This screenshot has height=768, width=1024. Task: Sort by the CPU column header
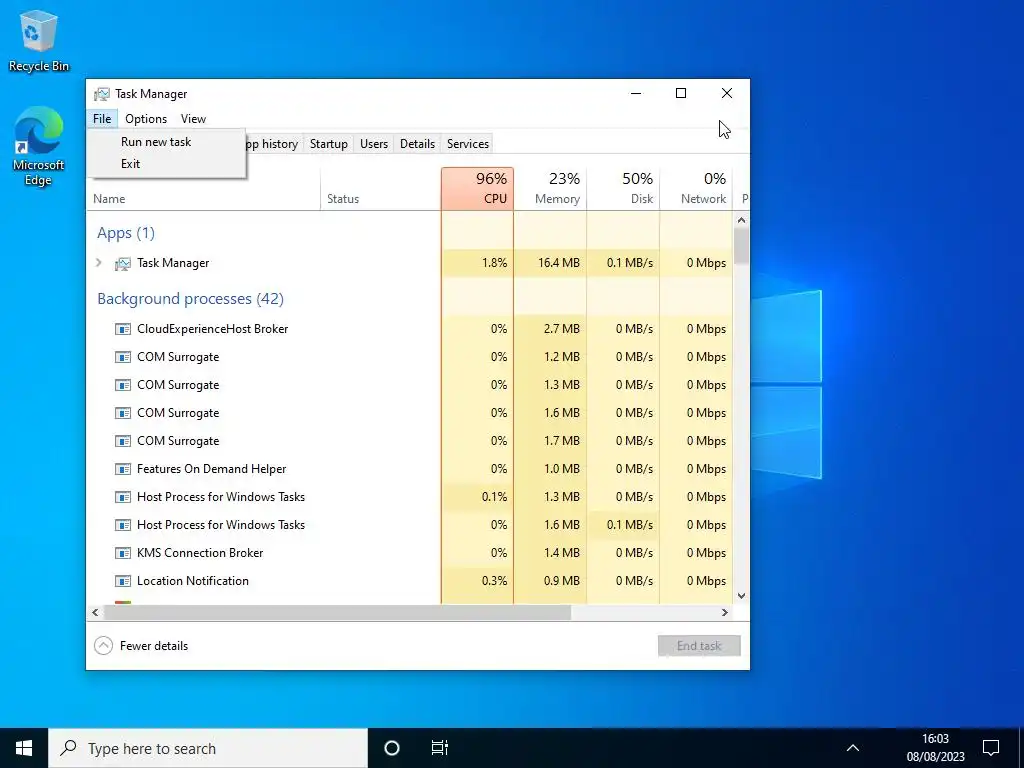477,189
